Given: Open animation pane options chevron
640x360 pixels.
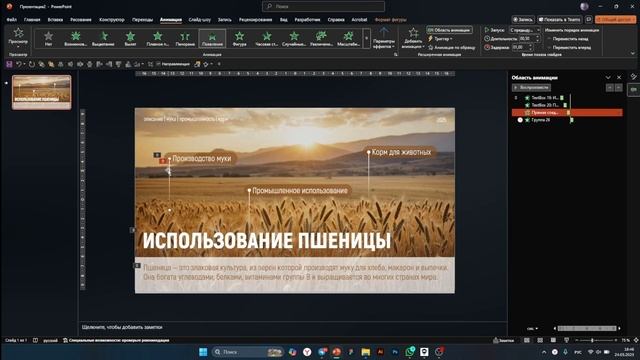Looking at the screenshot, I should [608, 77].
